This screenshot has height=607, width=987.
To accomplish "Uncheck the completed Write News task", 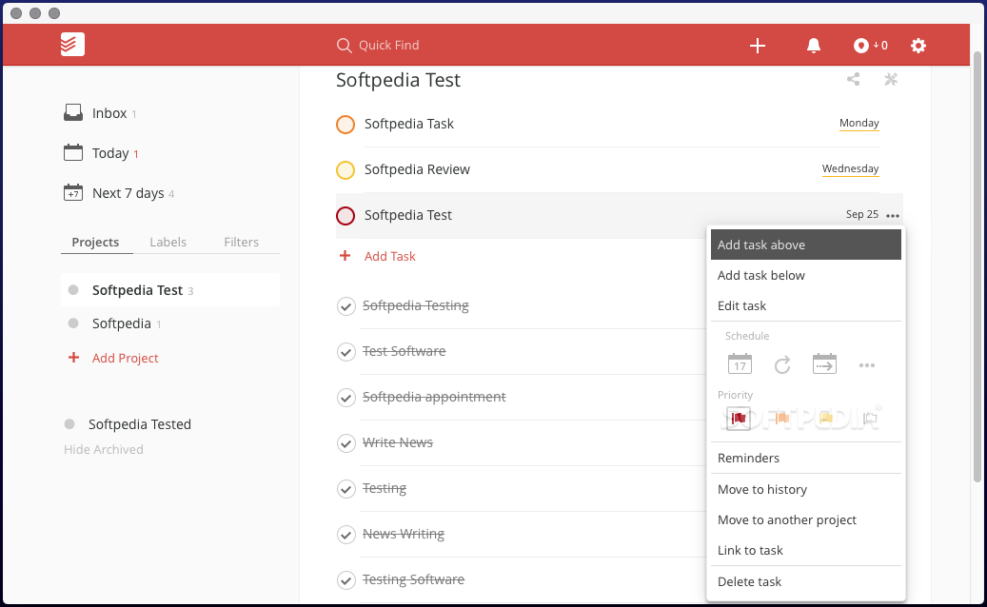I will click(346, 442).
